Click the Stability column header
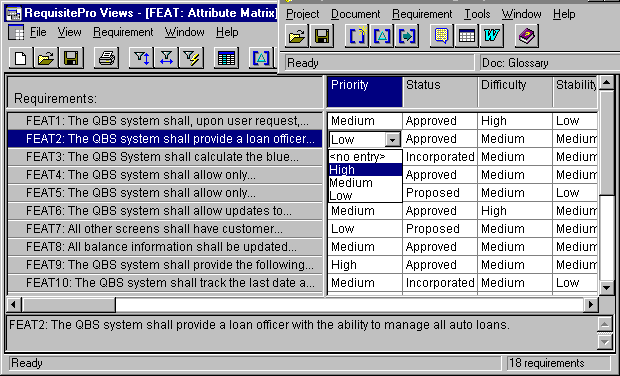The height and width of the screenshot is (376, 620). (575, 92)
